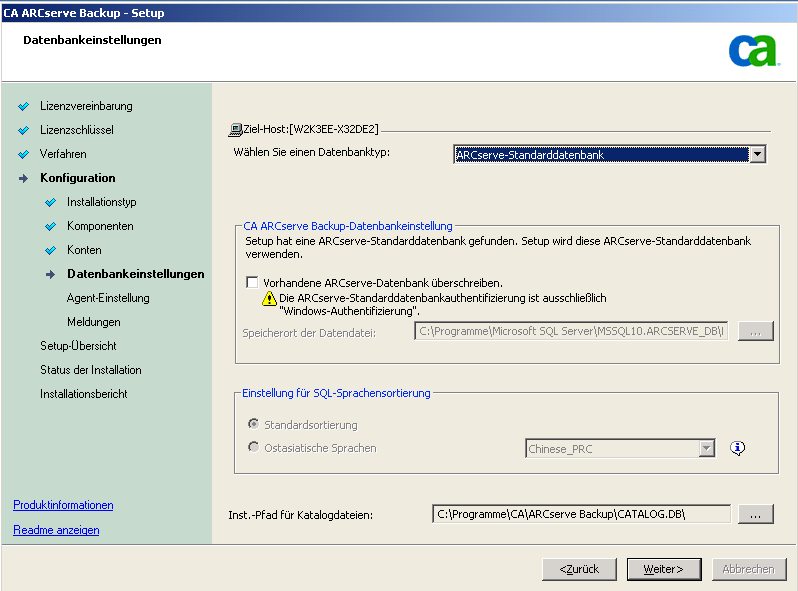Screen dimensions: 798x591
Task: Enable Vorhandene ARCserve-Datenbank überschreiben checkbox
Action: 252,282
